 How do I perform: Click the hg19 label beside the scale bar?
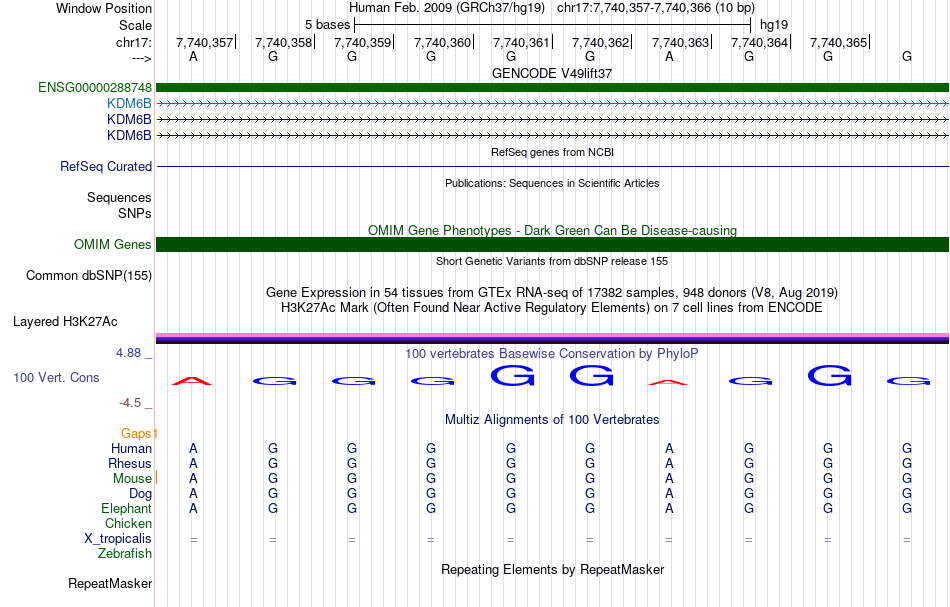click(x=774, y=25)
